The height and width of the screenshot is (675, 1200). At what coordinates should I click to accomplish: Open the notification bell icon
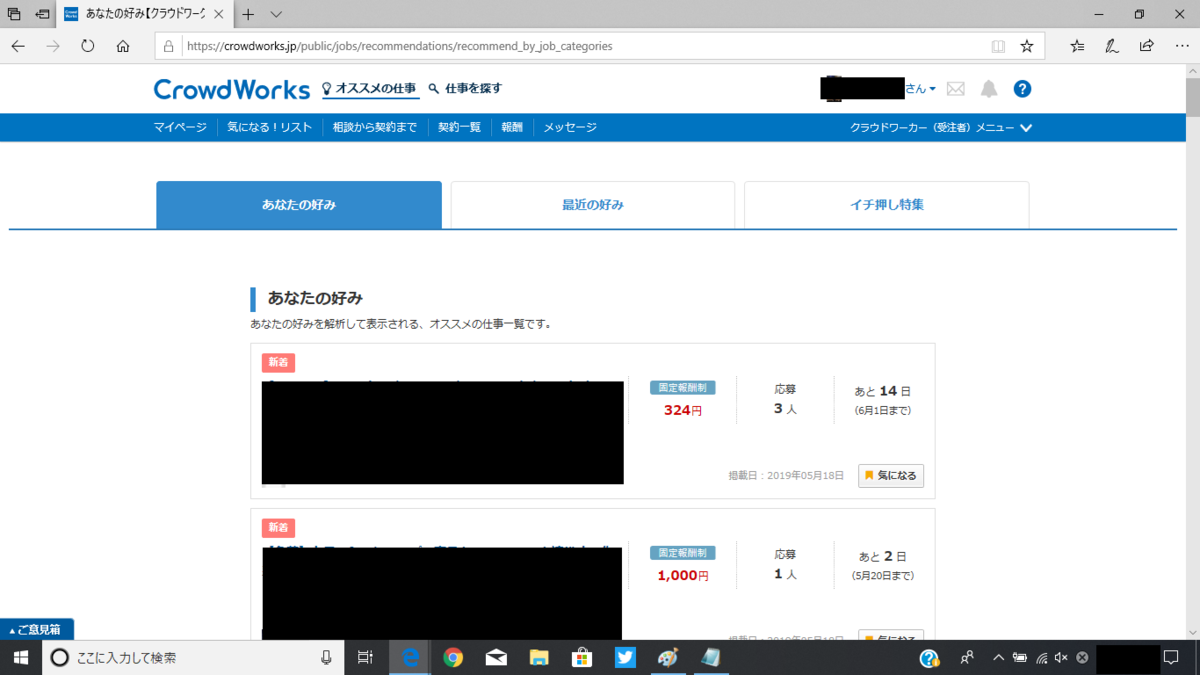pyautogui.click(x=989, y=89)
